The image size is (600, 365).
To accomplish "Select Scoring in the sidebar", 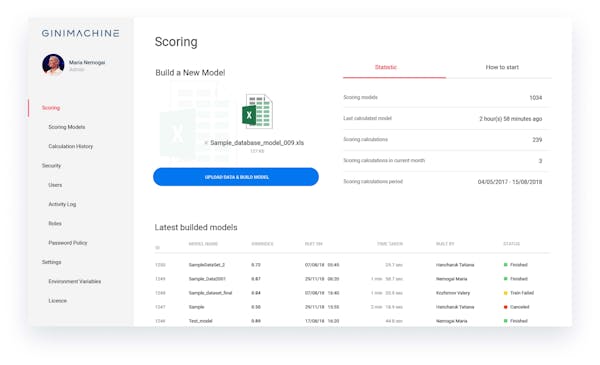I will [51, 108].
